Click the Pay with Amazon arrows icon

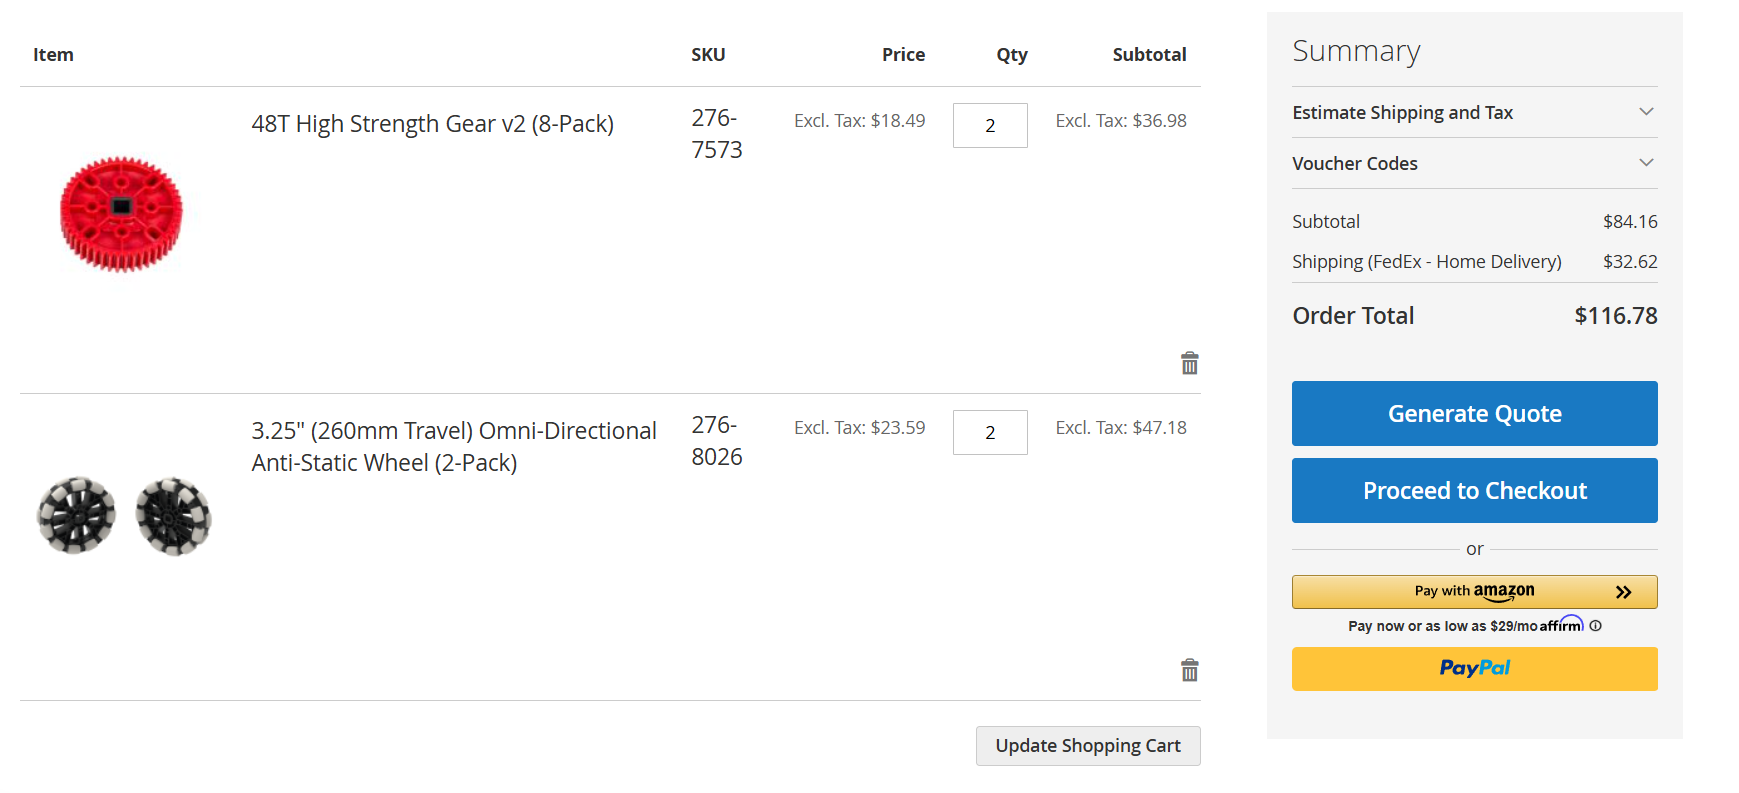pos(1623,592)
